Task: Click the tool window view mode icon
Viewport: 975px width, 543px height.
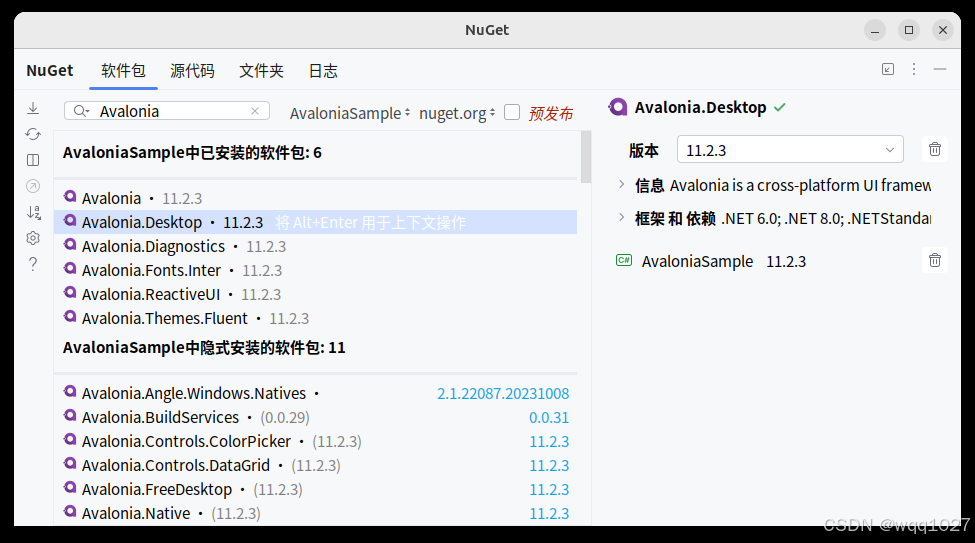Action: point(888,69)
